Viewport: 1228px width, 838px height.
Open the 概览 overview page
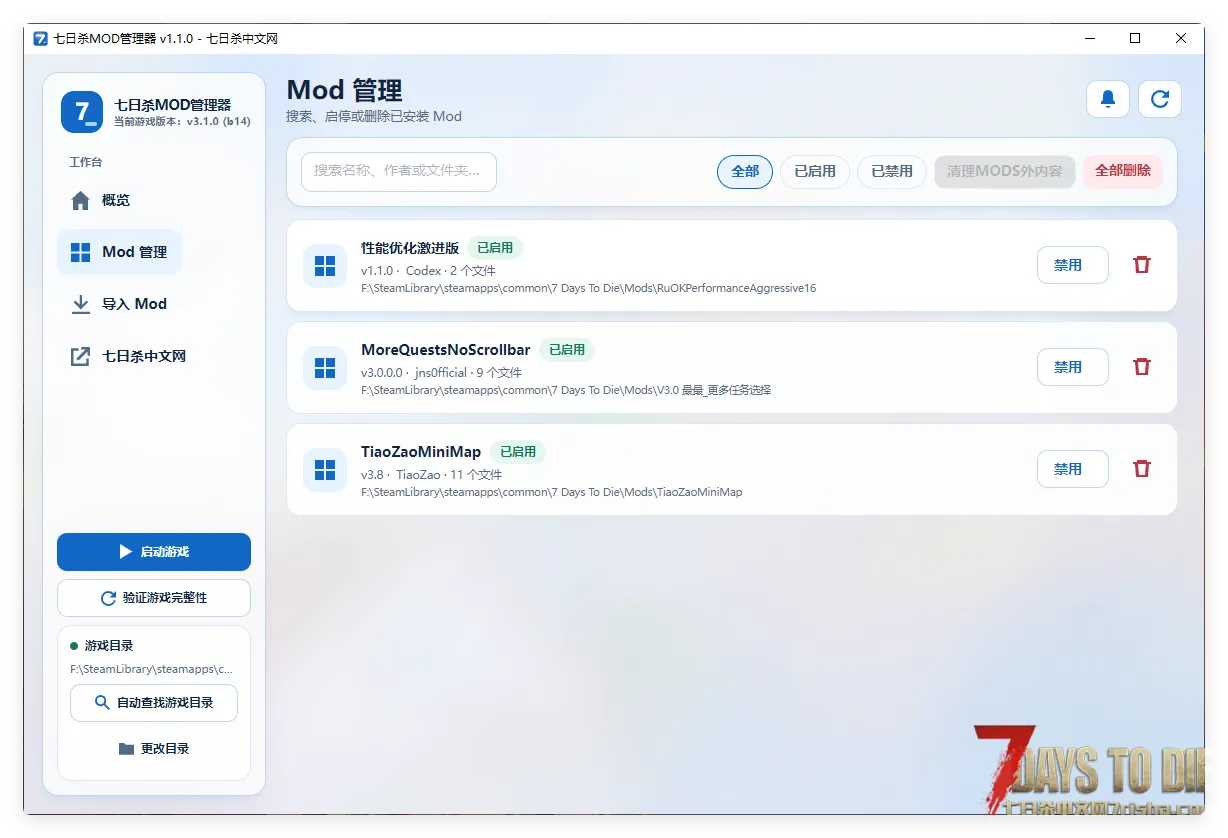(x=119, y=200)
